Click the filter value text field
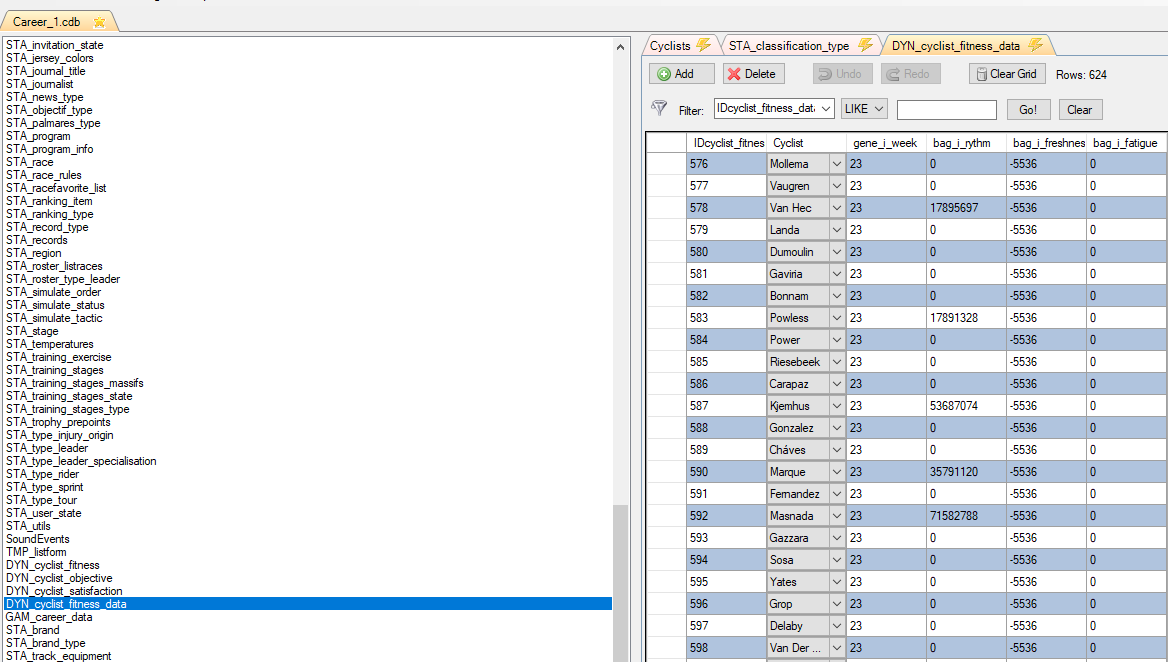The image size is (1168, 662). (x=946, y=110)
